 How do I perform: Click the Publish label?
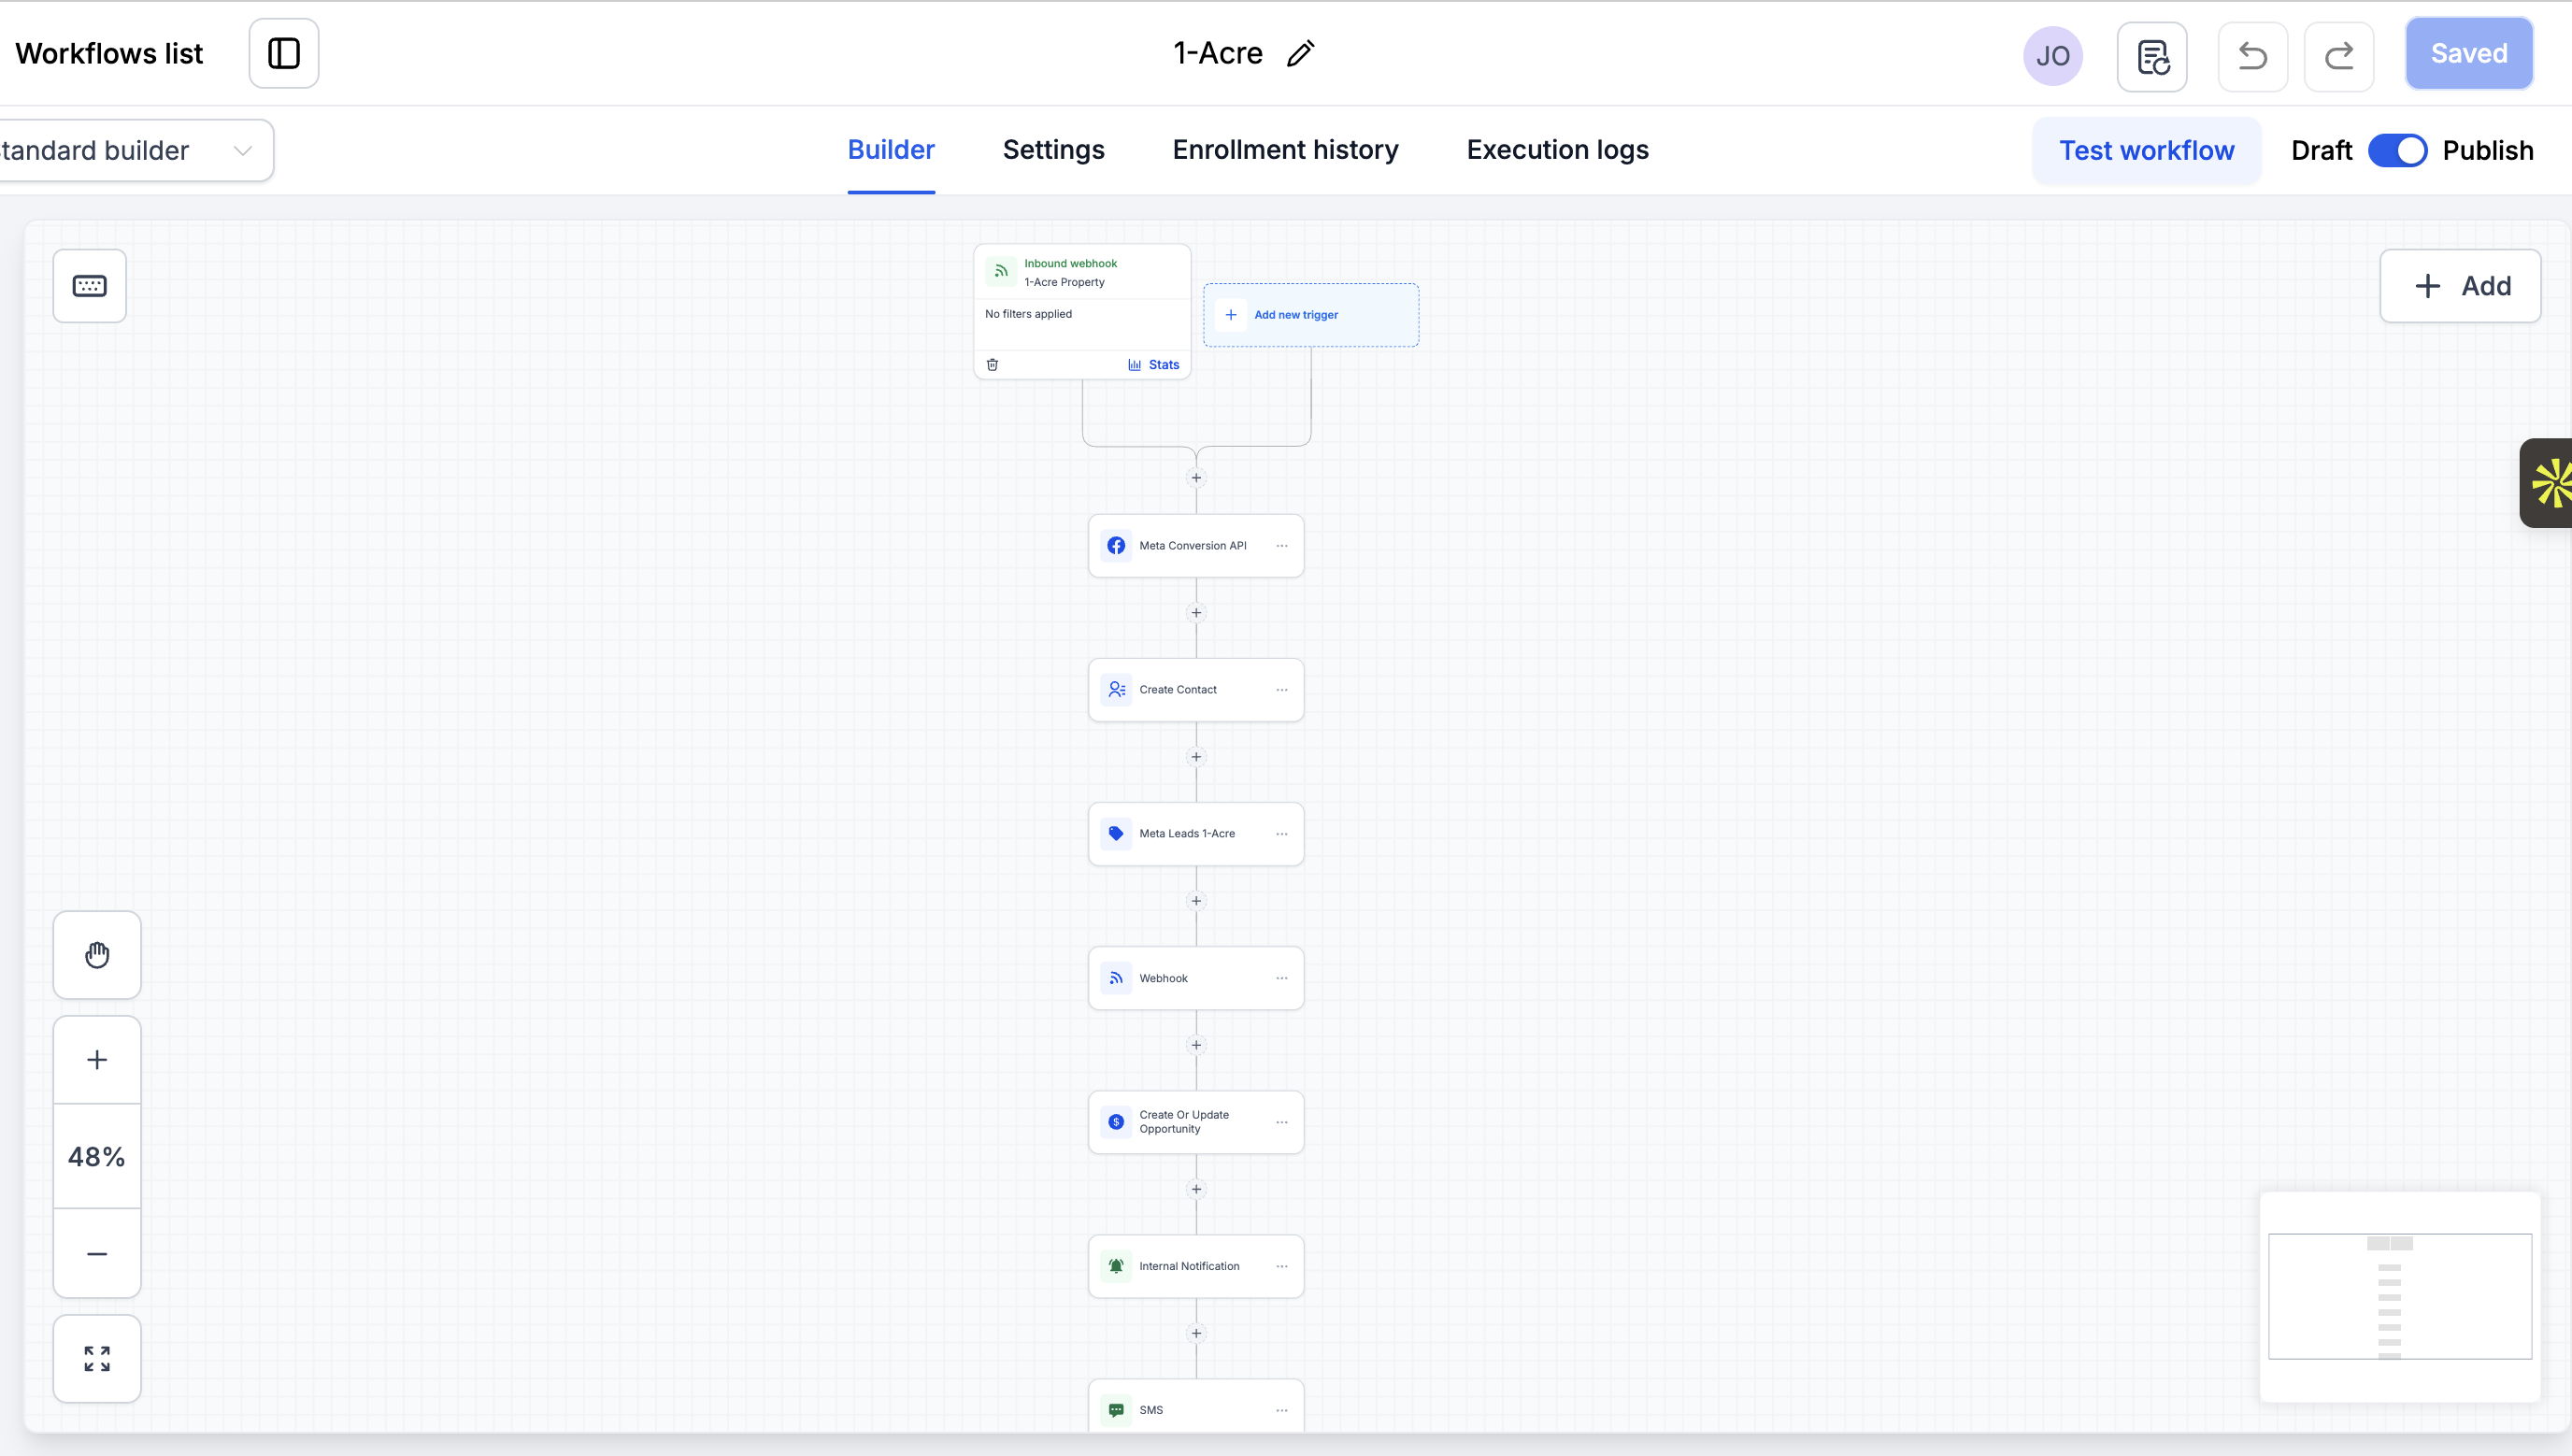tap(2488, 150)
